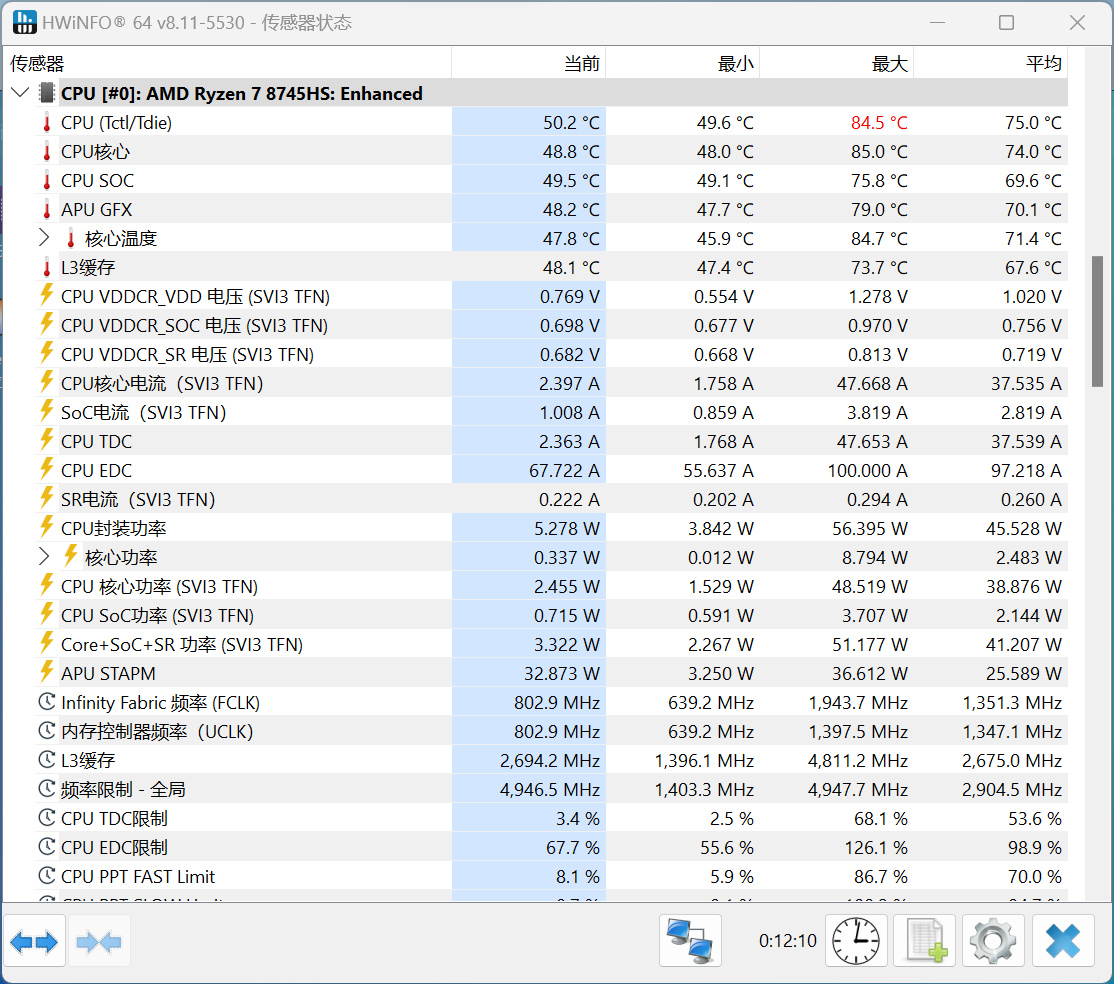The image size is (1114, 984).
Task: Open sensor settings gear icon
Action: [x=993, y=941]
